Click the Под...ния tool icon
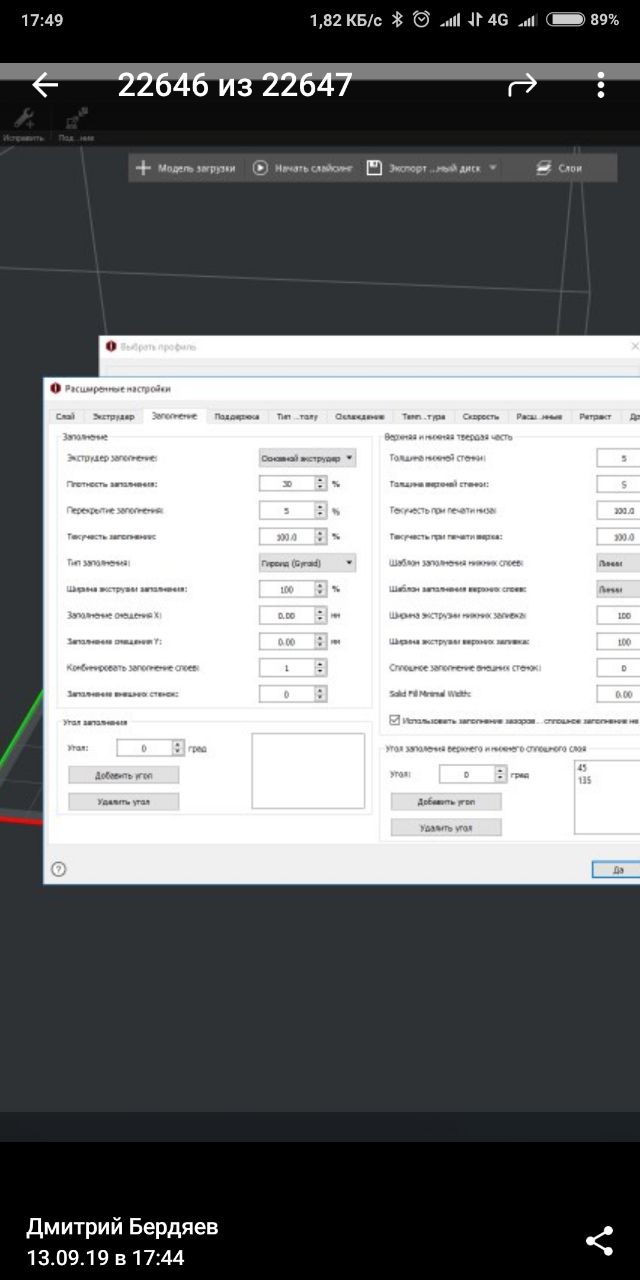 pos(76,119)
